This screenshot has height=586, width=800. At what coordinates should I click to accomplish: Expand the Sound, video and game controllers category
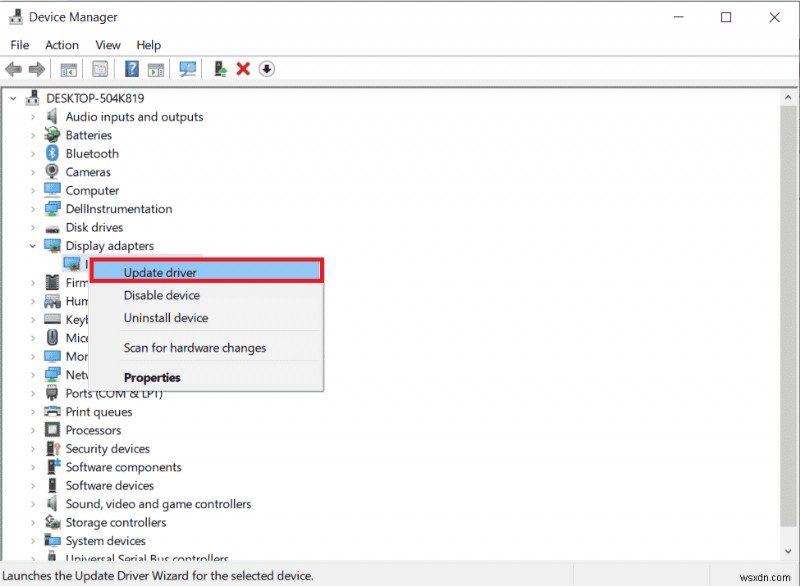32,504
